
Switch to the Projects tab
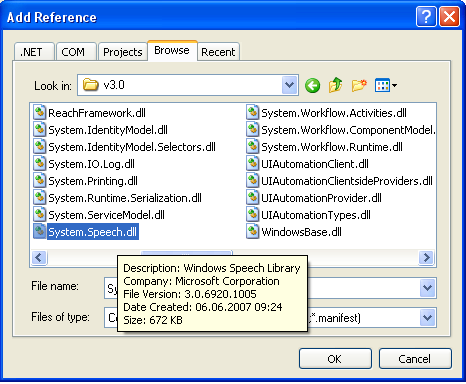click(x=123, y=52)
